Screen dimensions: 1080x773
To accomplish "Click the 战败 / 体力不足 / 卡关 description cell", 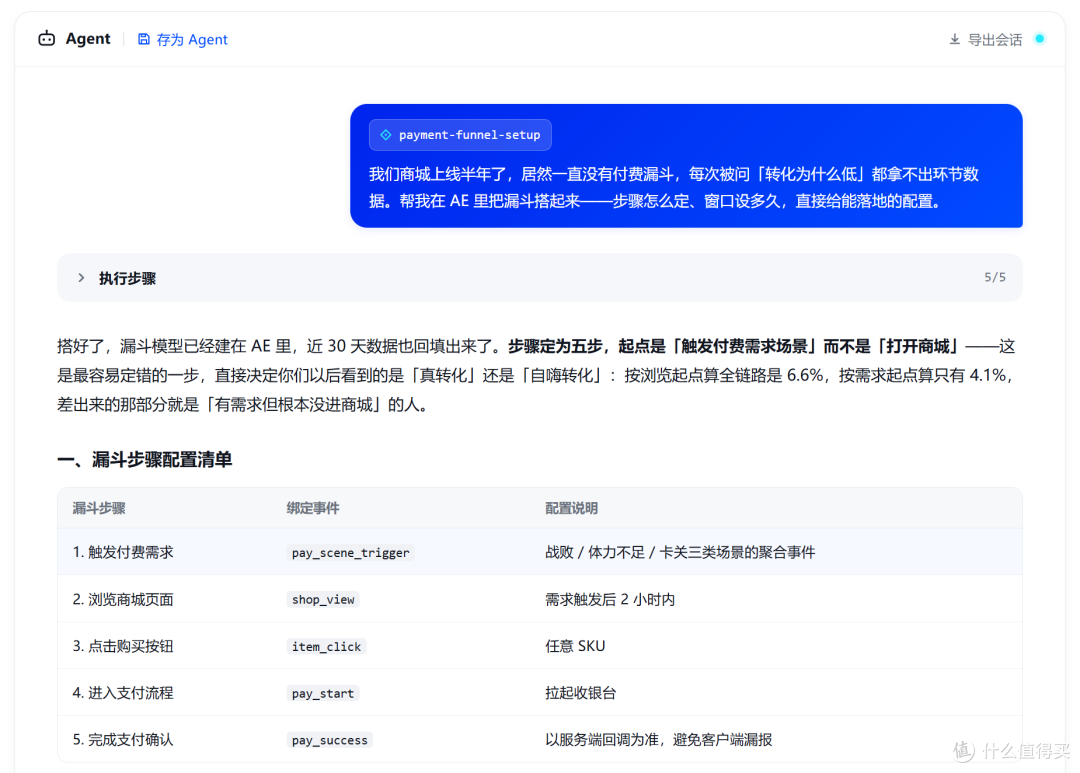I will 681,553.
